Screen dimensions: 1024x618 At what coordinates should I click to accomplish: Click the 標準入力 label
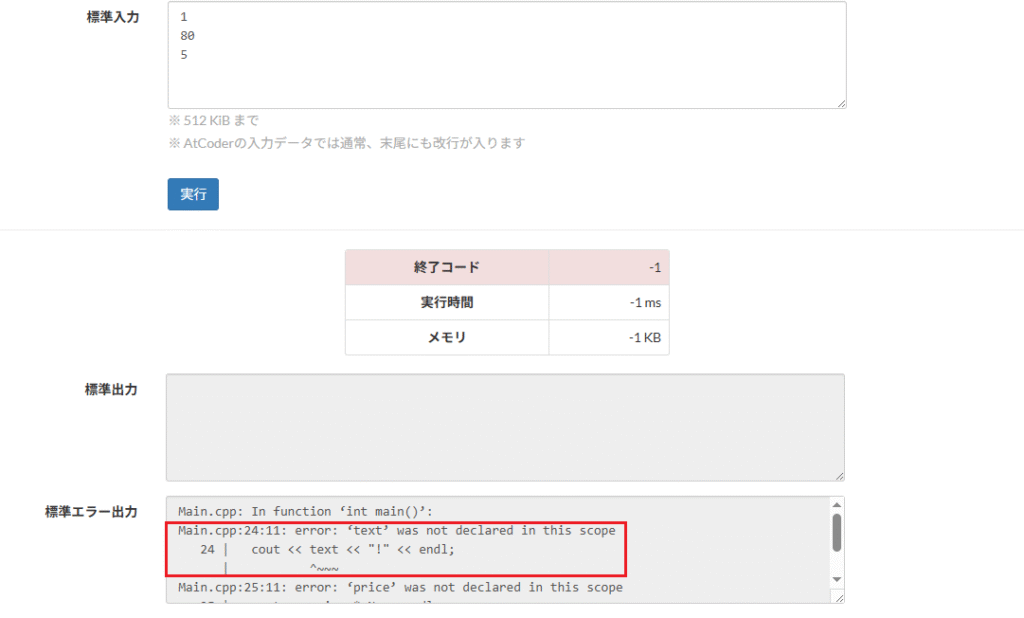point(112,17)
